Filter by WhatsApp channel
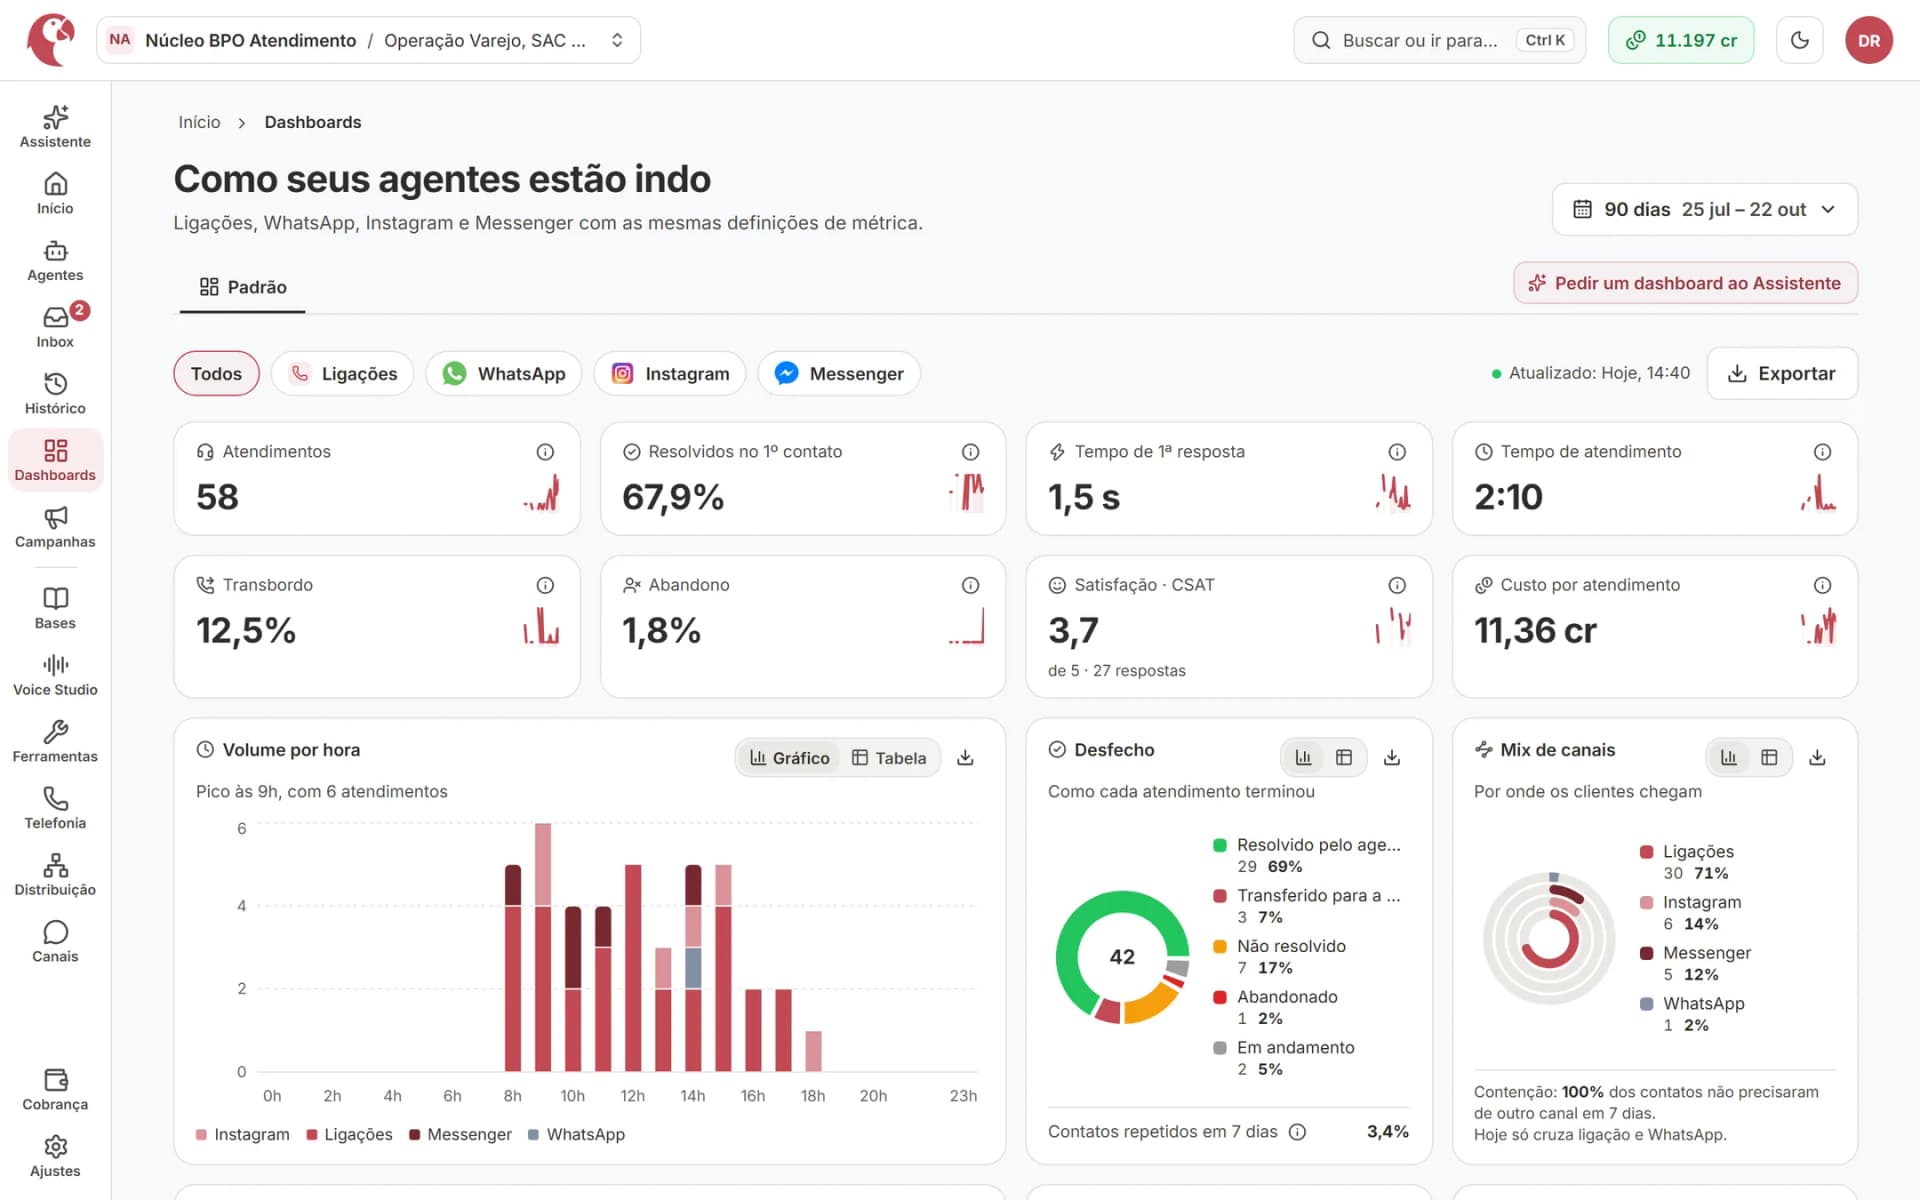This screenshot has height=1200, width=1920. tap(504, 373)
